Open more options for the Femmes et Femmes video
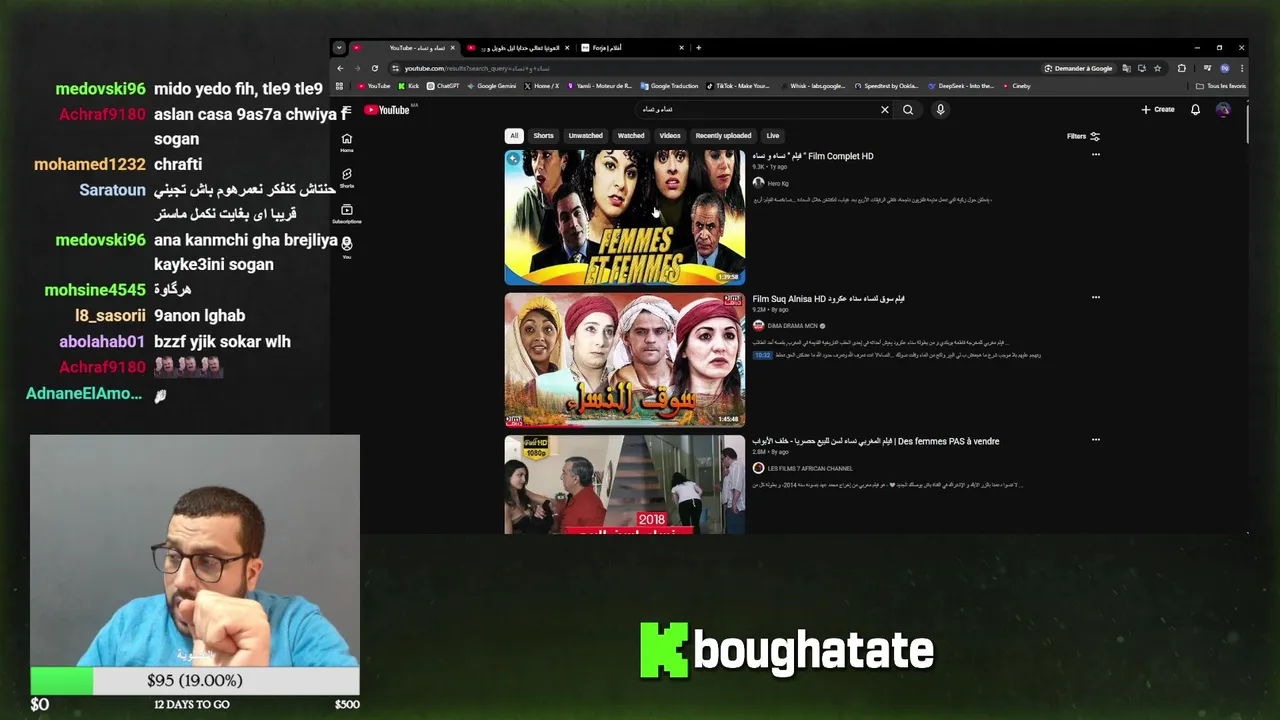This screenshot has width=1280, height=720. [1096, 155]
